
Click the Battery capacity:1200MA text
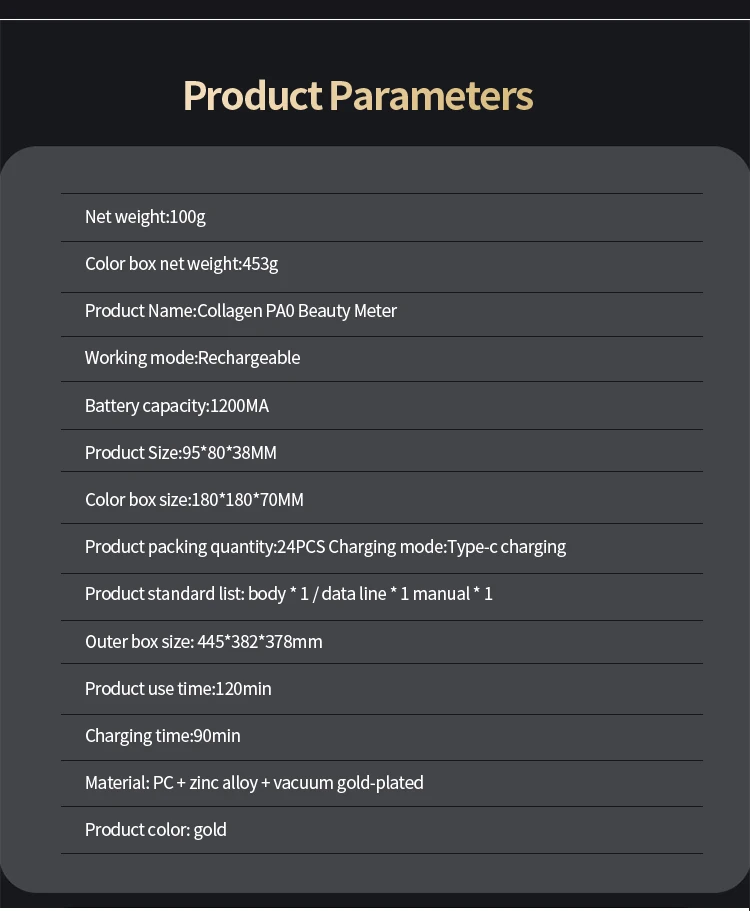pos(176,406)
